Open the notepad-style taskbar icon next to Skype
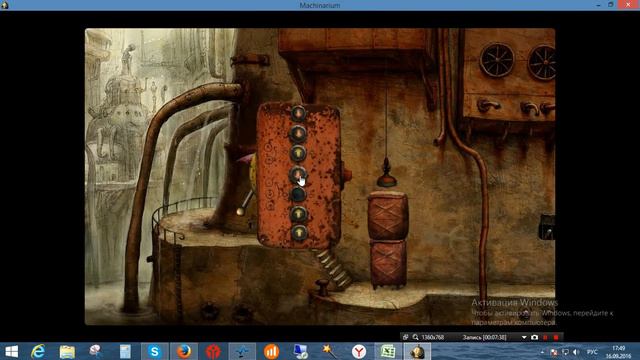 point(125,351)
